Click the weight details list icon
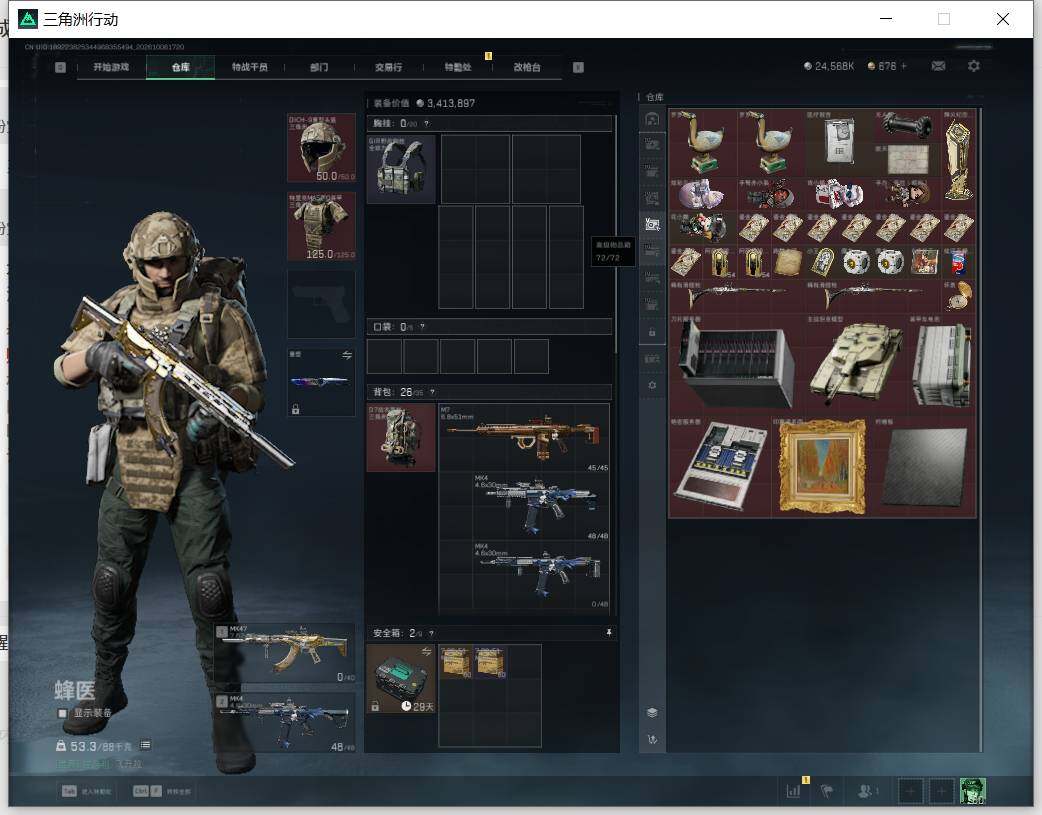 [x=146, y=745]
